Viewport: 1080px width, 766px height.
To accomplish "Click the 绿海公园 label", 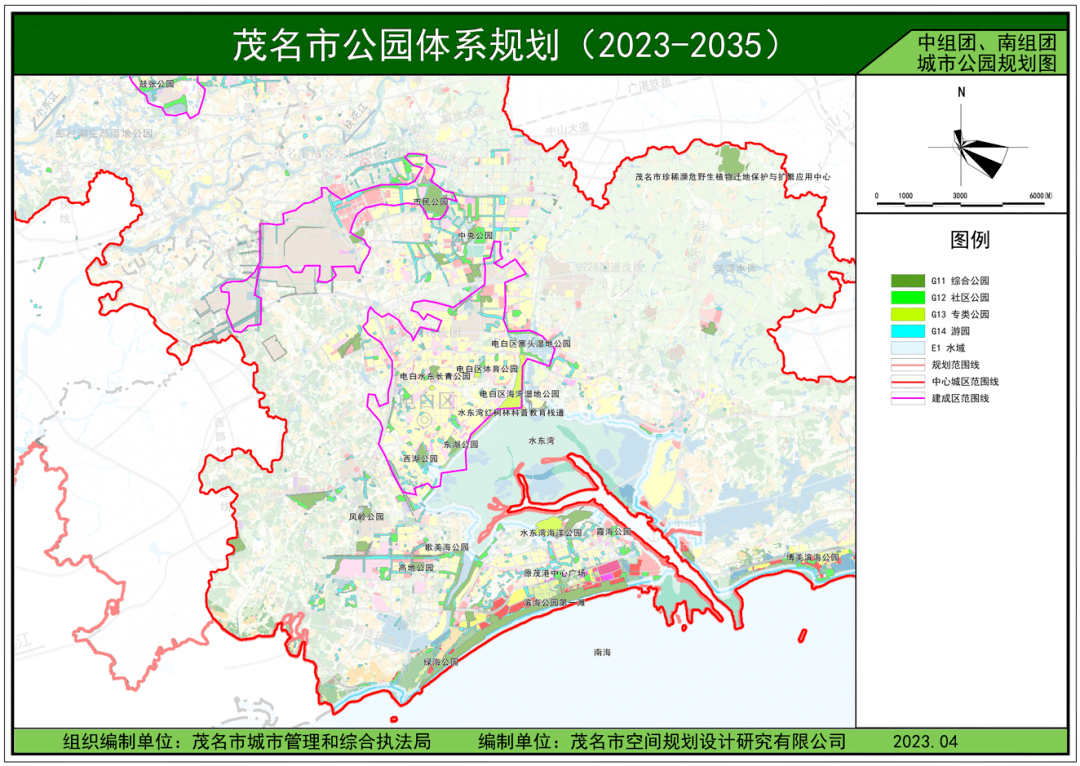I will [x=441, y=661].
